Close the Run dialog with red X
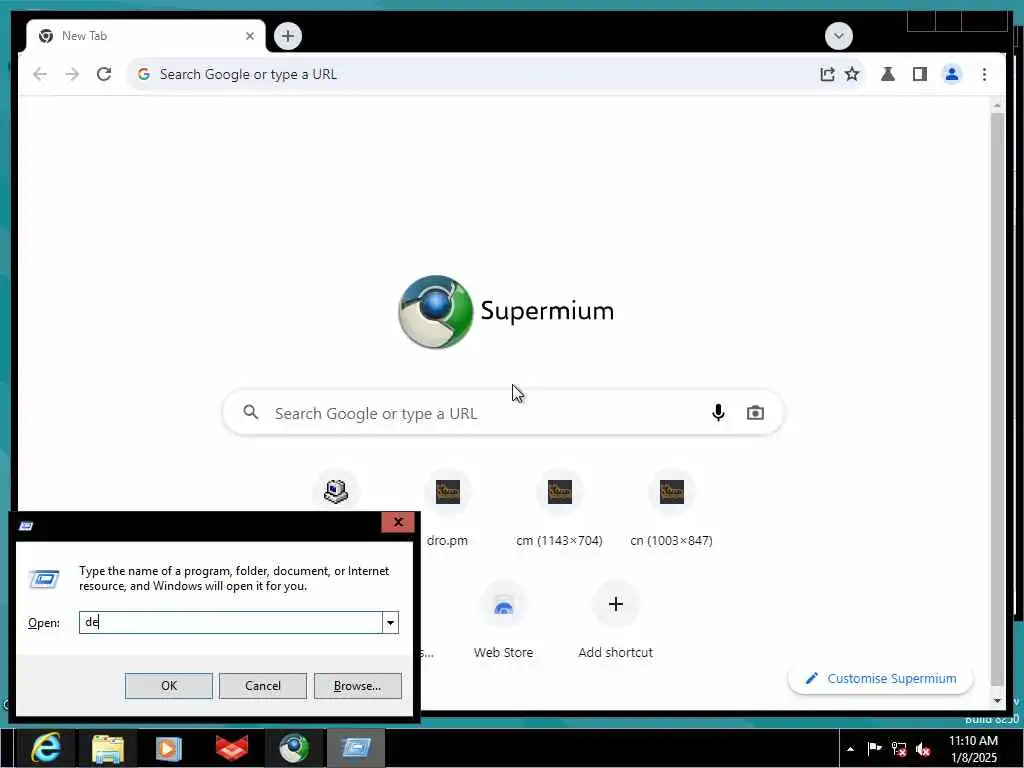Viewport: 1024px width, 768px height. pyautogui.click(x=398, y=522)
